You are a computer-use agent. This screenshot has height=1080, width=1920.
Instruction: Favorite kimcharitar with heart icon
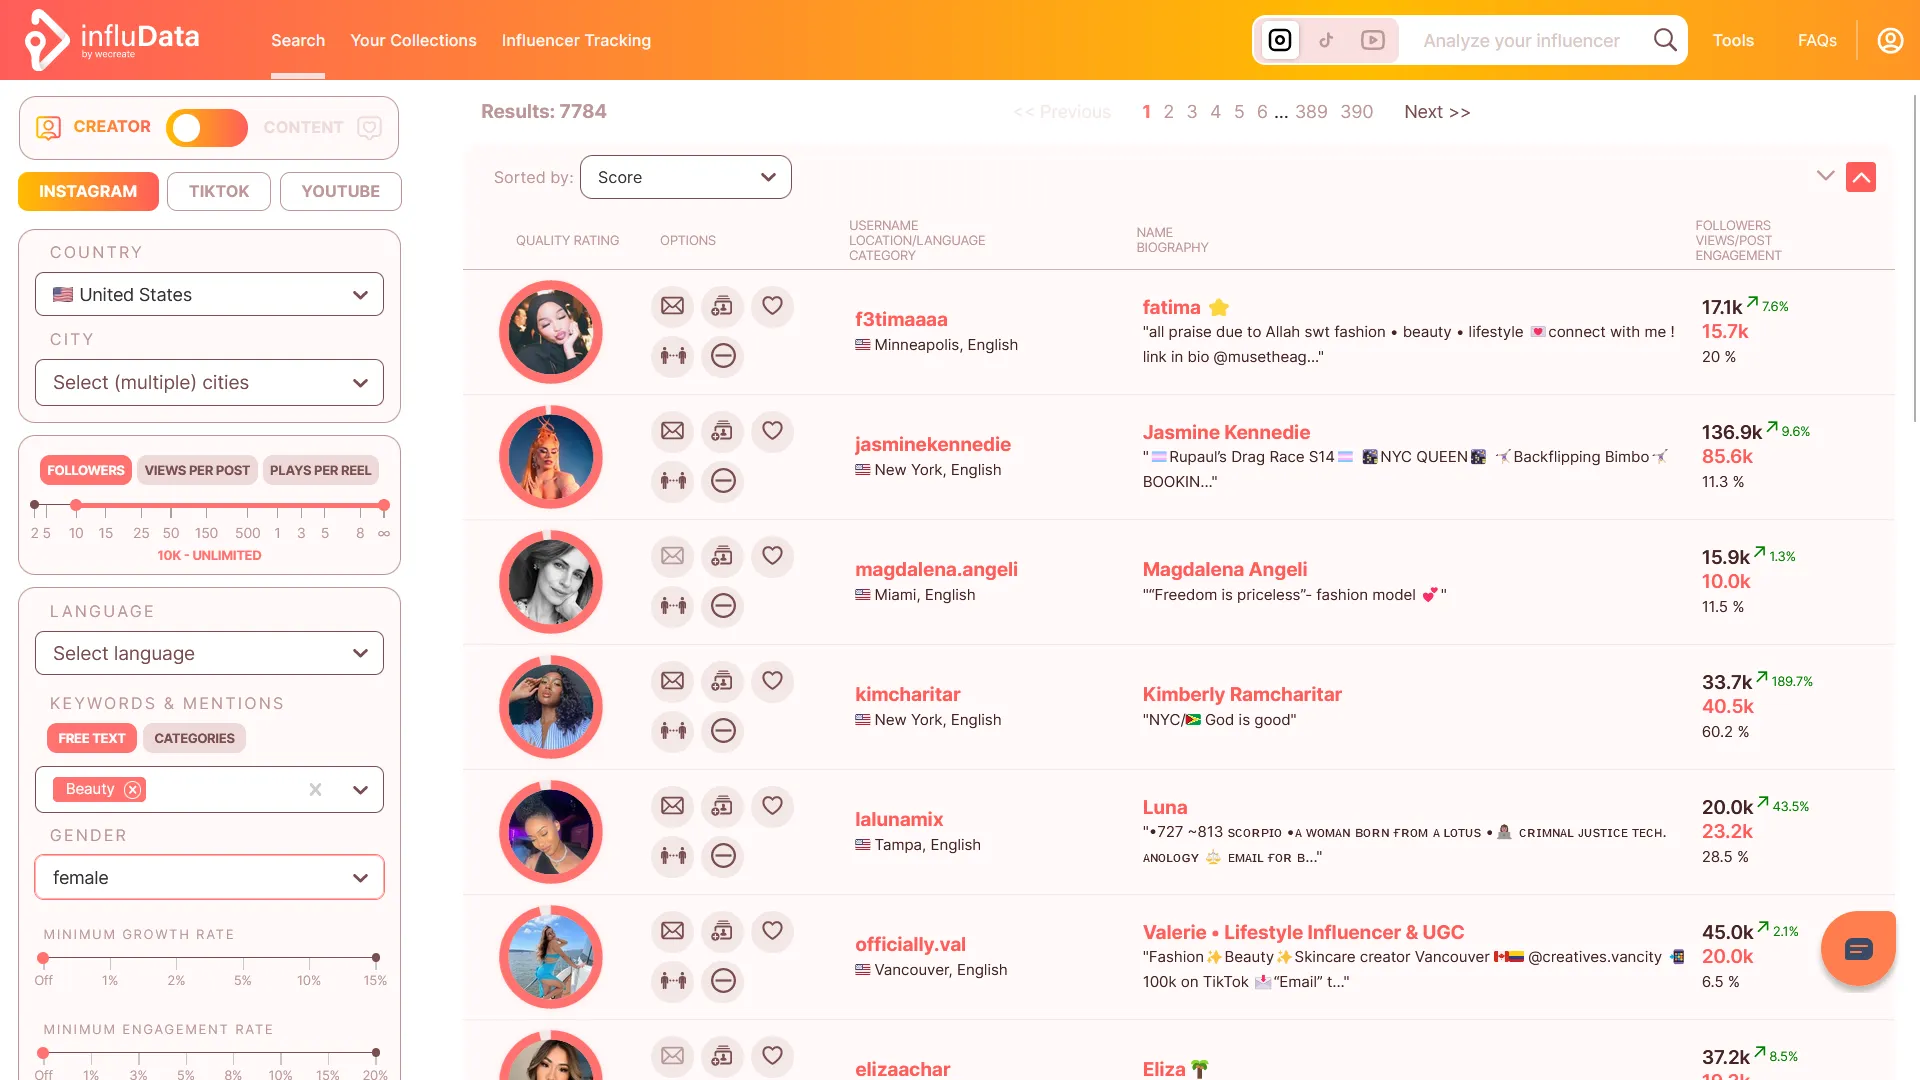click(772, 681)
